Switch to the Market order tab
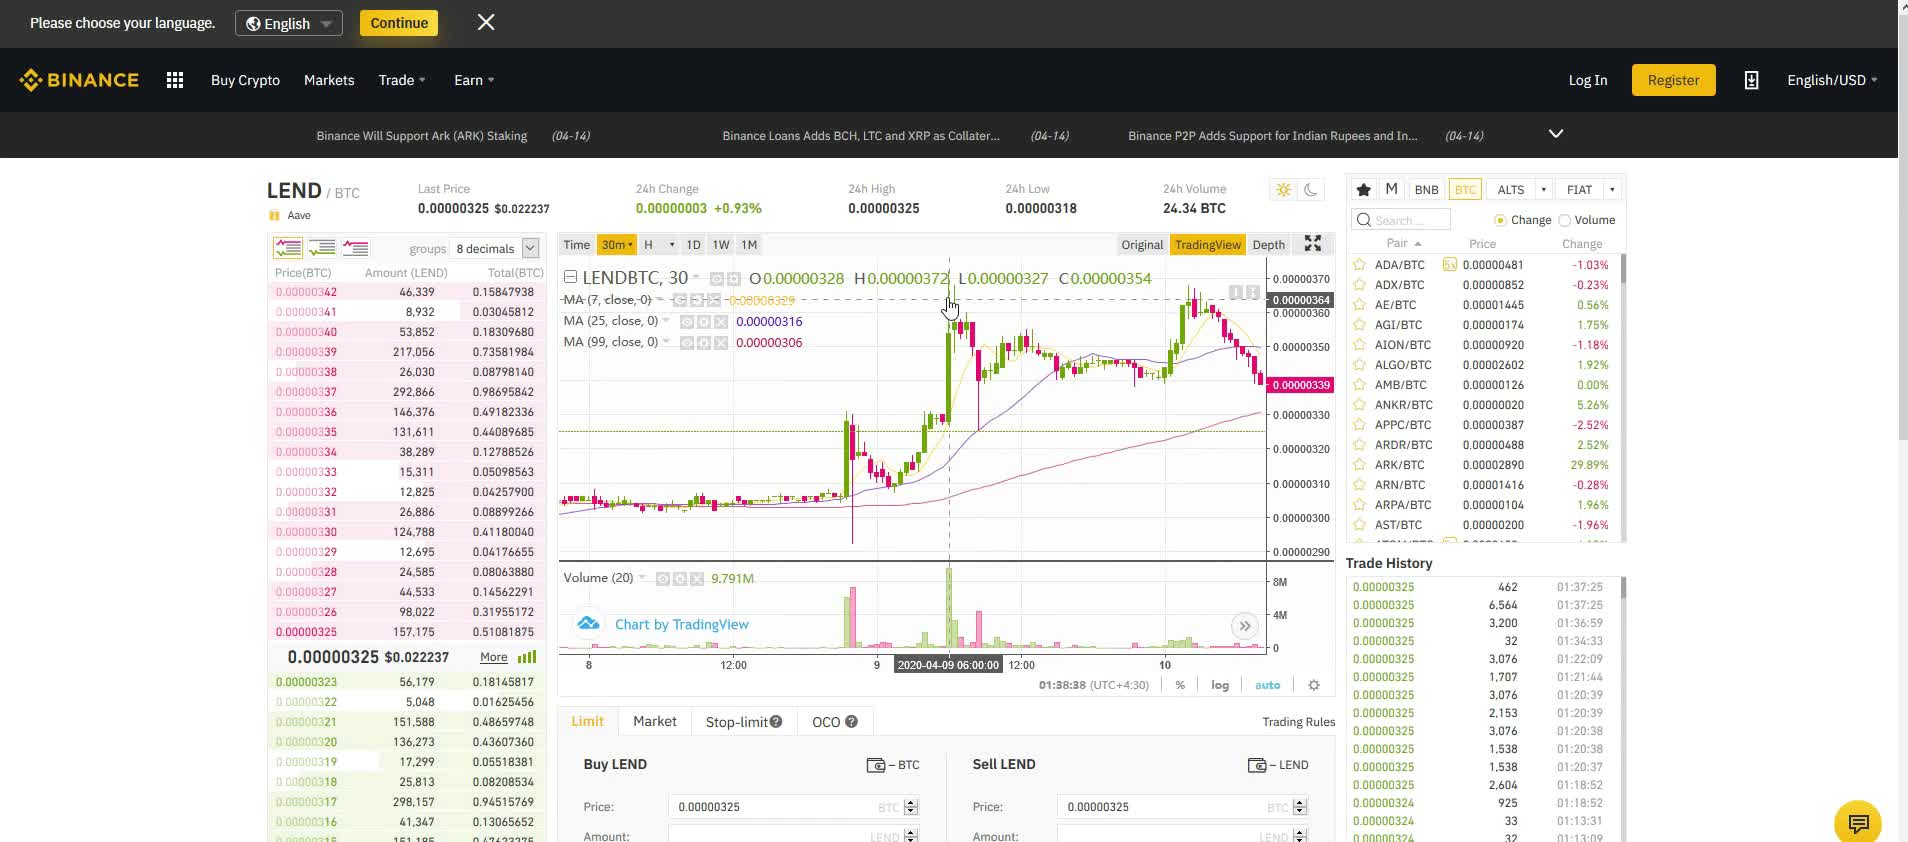 (x=655, y=721)
